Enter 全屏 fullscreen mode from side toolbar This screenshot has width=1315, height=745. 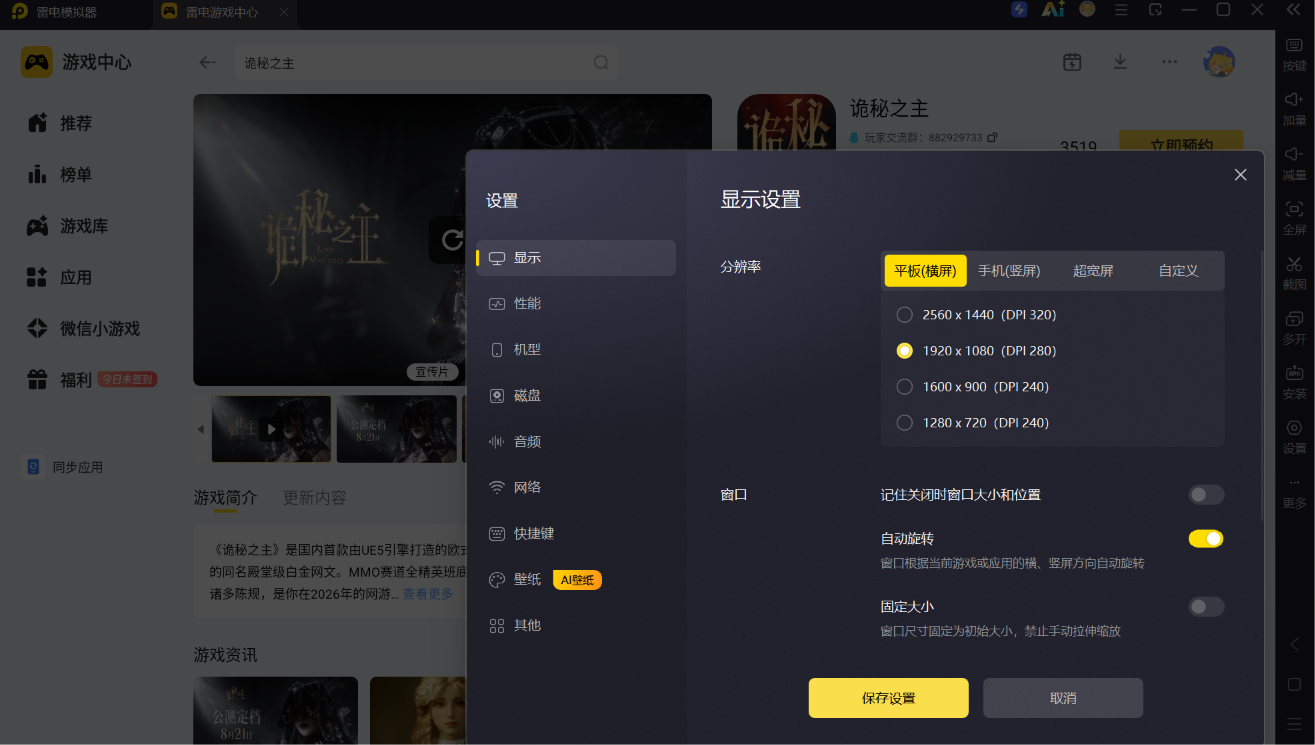pyautogui.click(x=1294, y=218)
